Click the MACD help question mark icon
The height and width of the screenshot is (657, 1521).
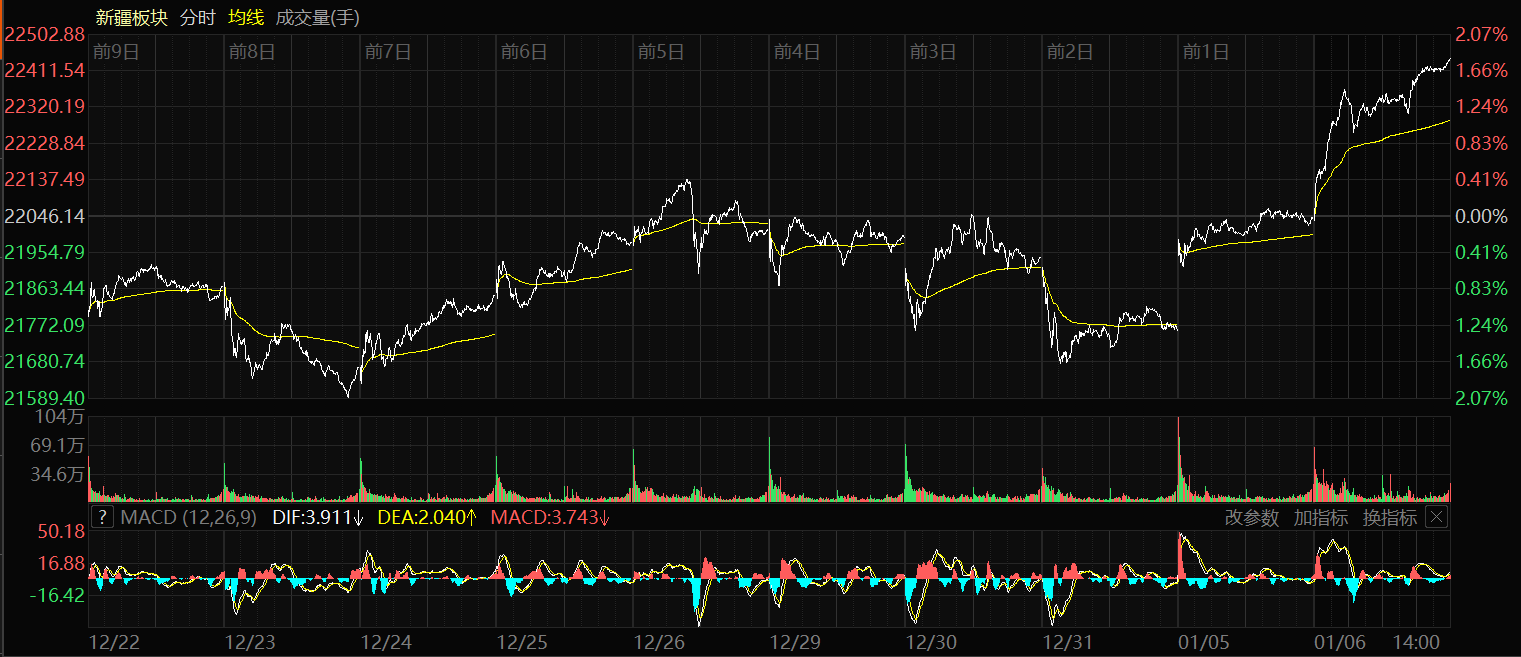(102, 517)
